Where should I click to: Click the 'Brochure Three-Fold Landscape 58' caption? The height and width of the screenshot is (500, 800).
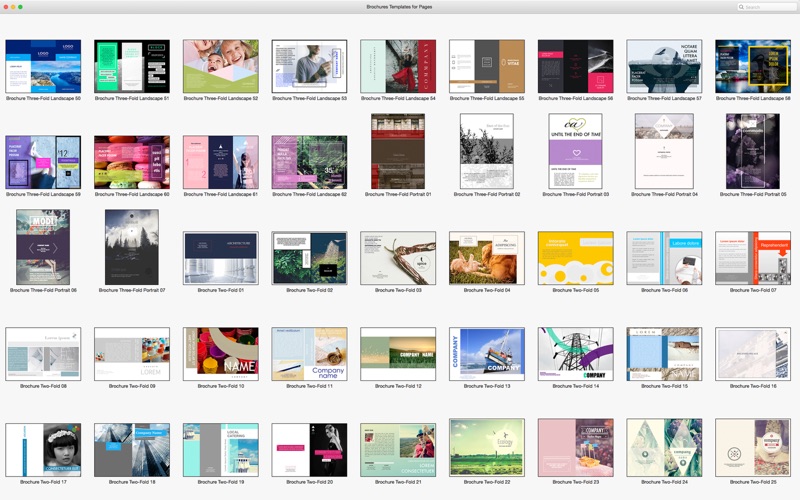pyautogui.click(x=753, y=98)
